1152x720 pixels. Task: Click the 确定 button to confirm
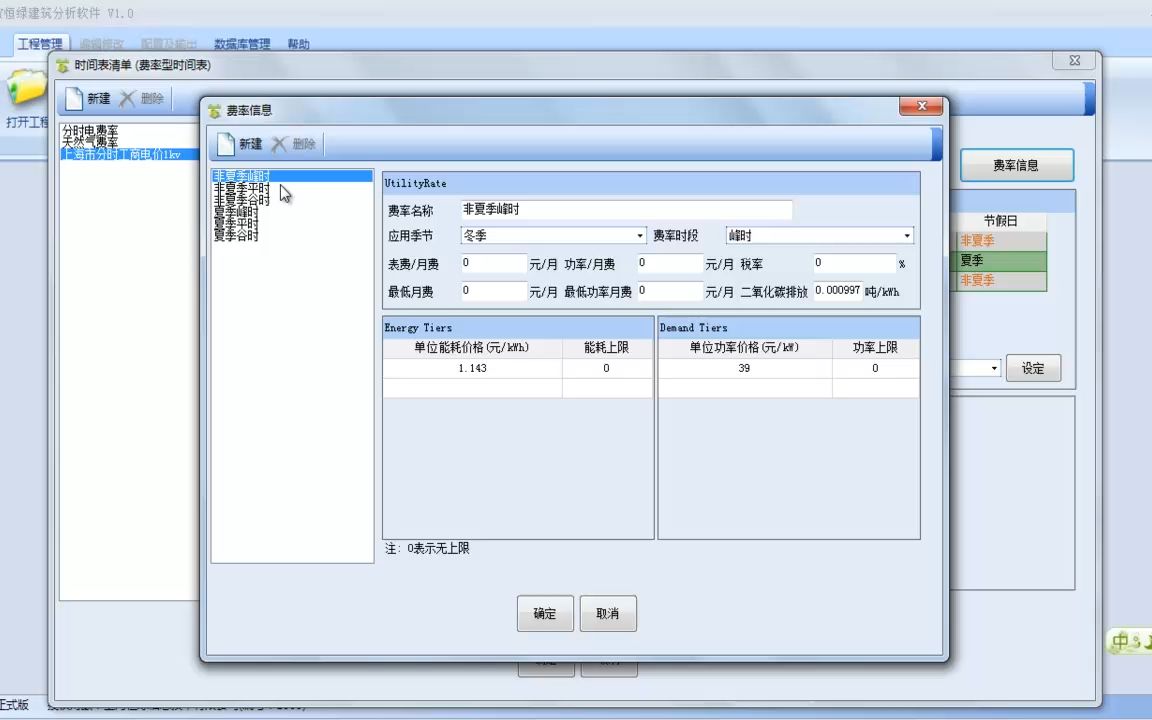click(545, 613)
